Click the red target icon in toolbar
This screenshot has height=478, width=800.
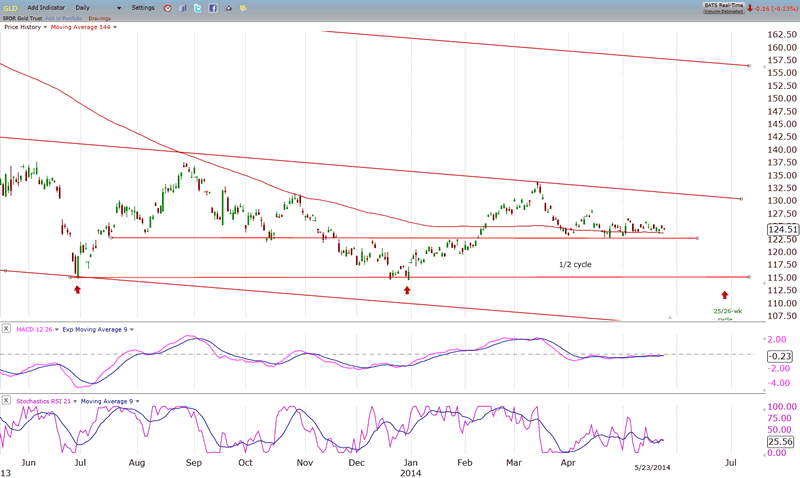click(167, 8)
